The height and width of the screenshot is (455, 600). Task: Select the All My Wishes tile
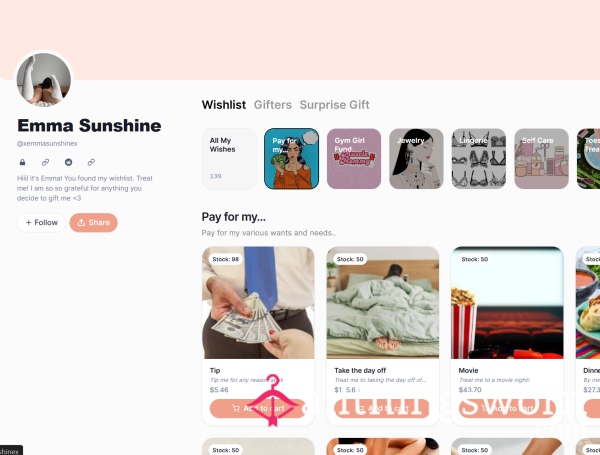[229, 158]
